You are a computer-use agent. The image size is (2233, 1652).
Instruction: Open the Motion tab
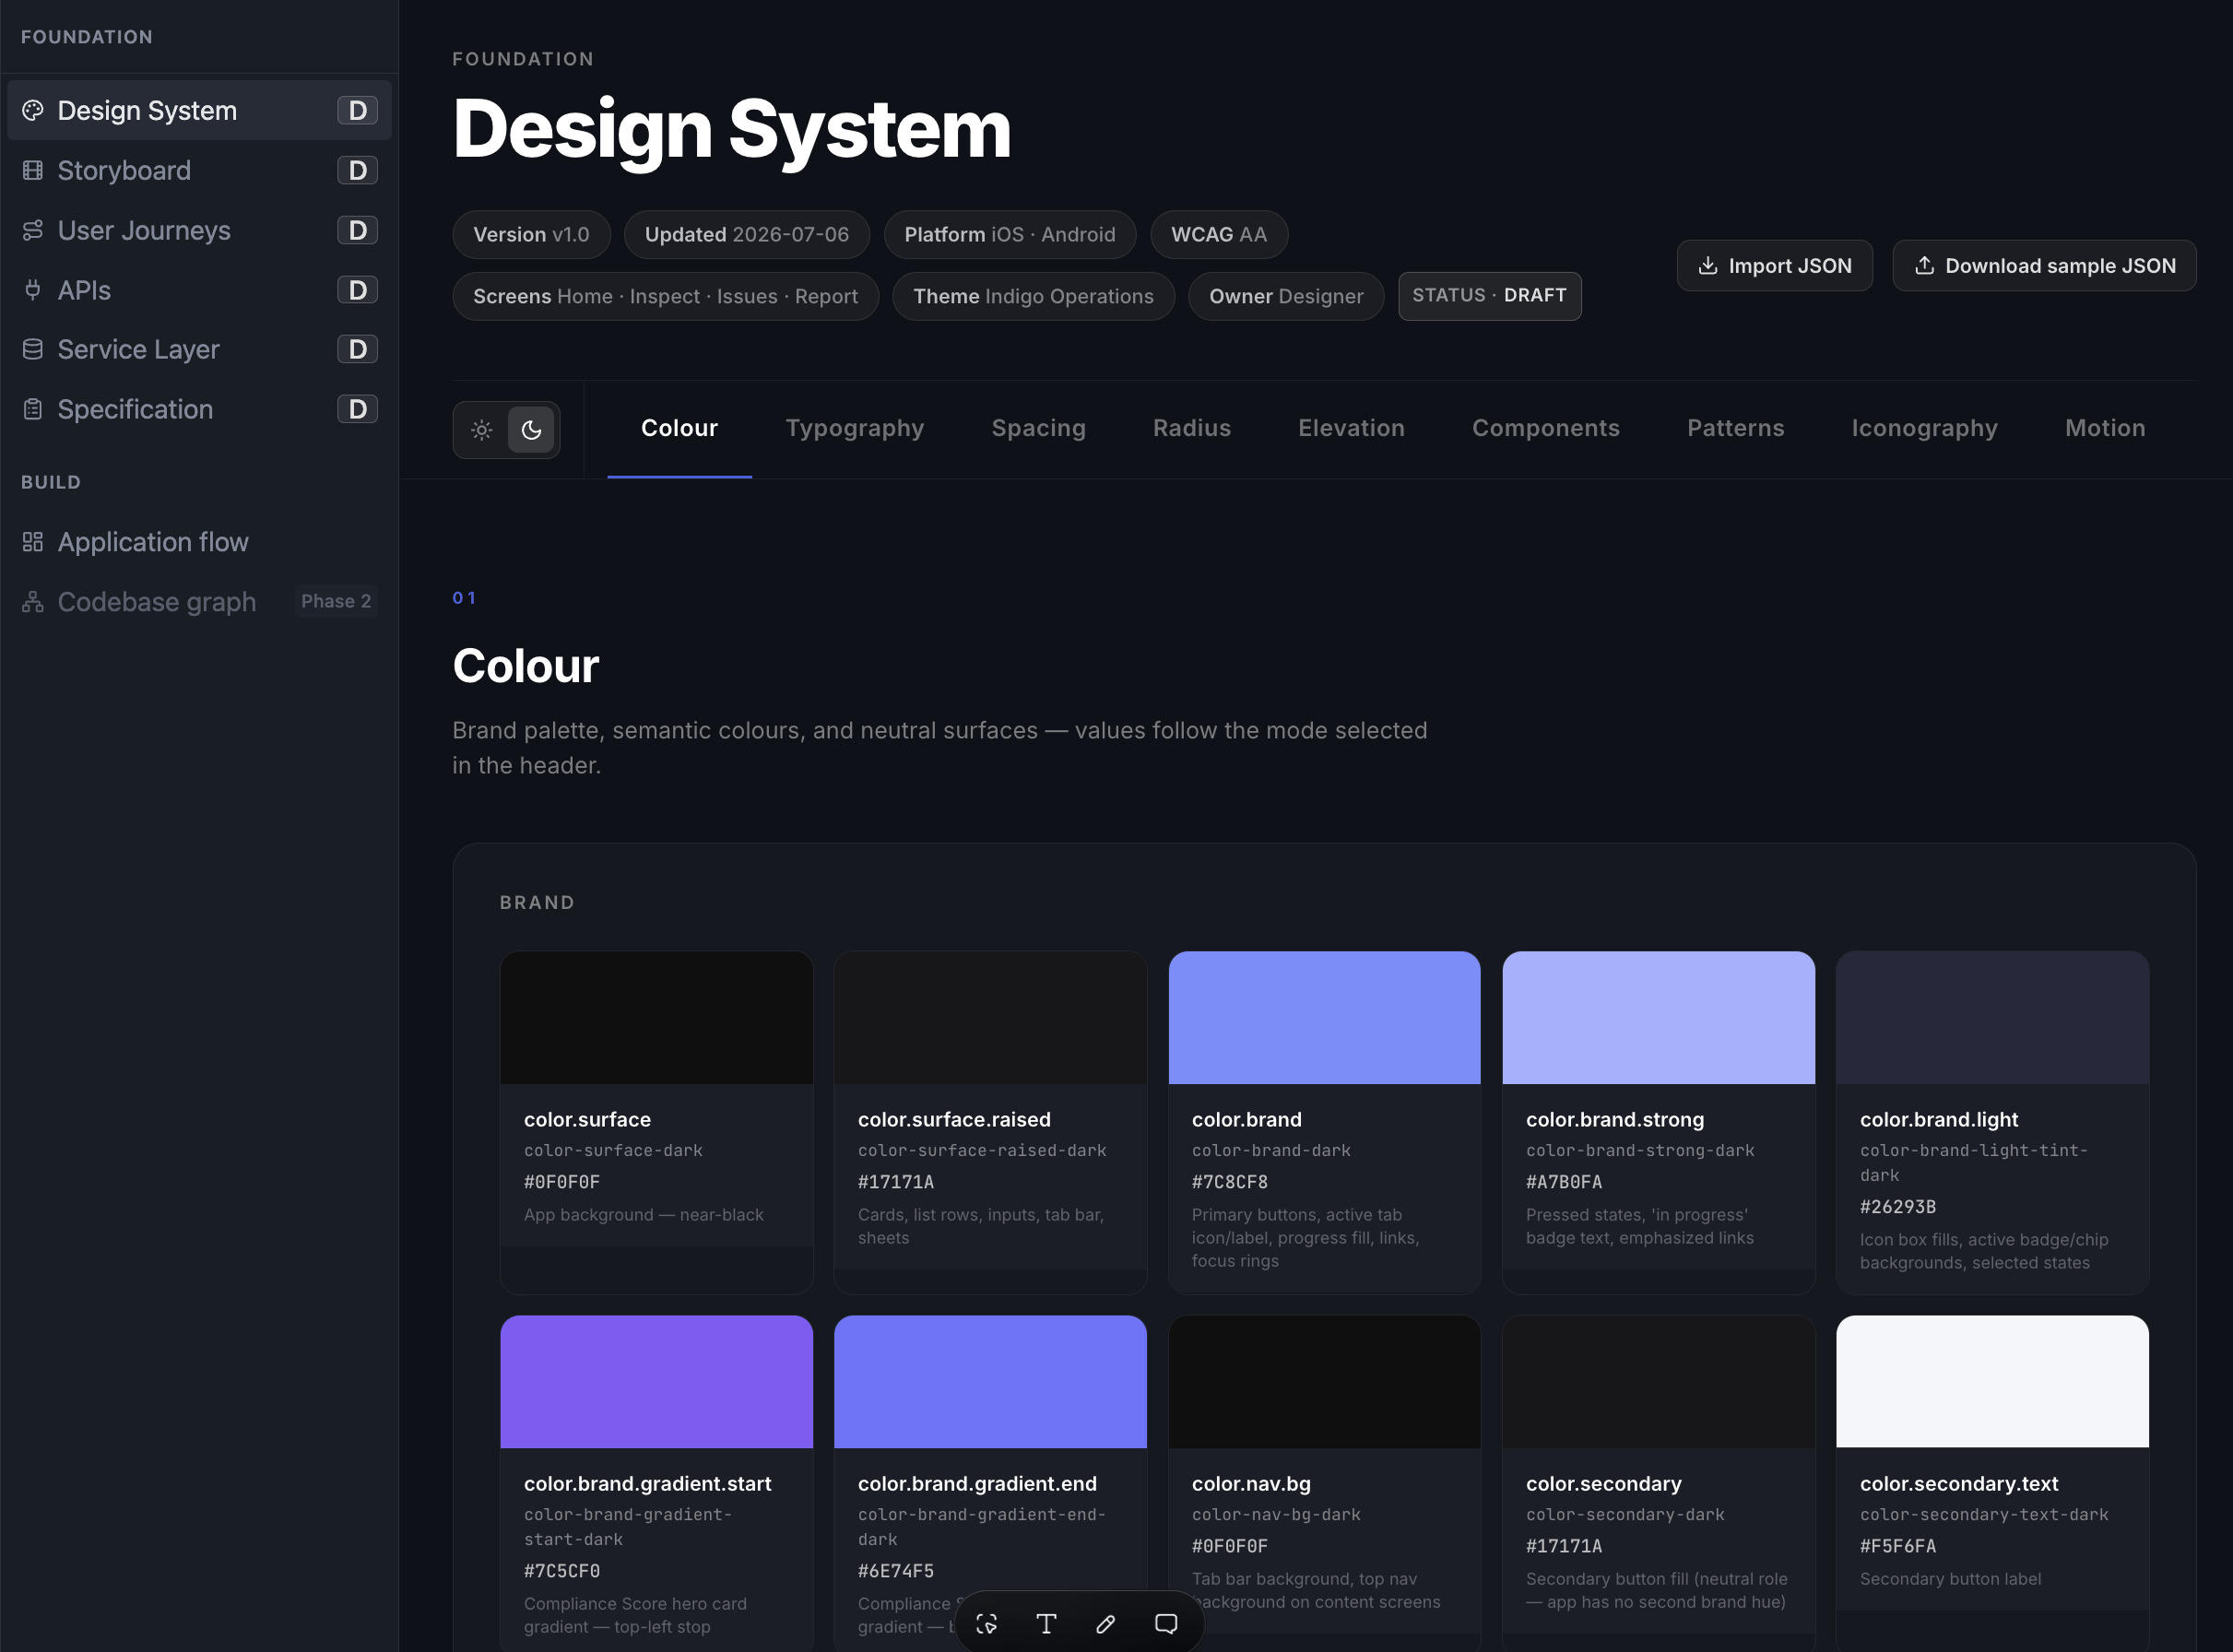tap(2105, 429)
